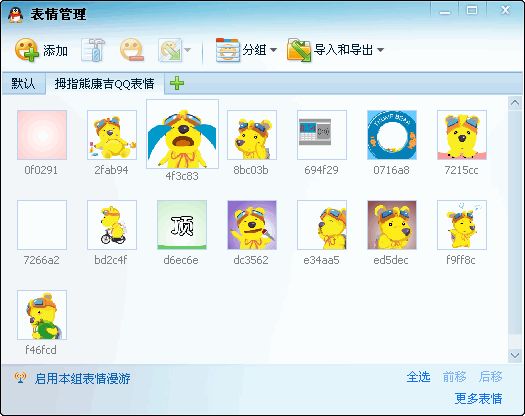Minimize the 表情管理 window
525x416 pixels.
445,11
